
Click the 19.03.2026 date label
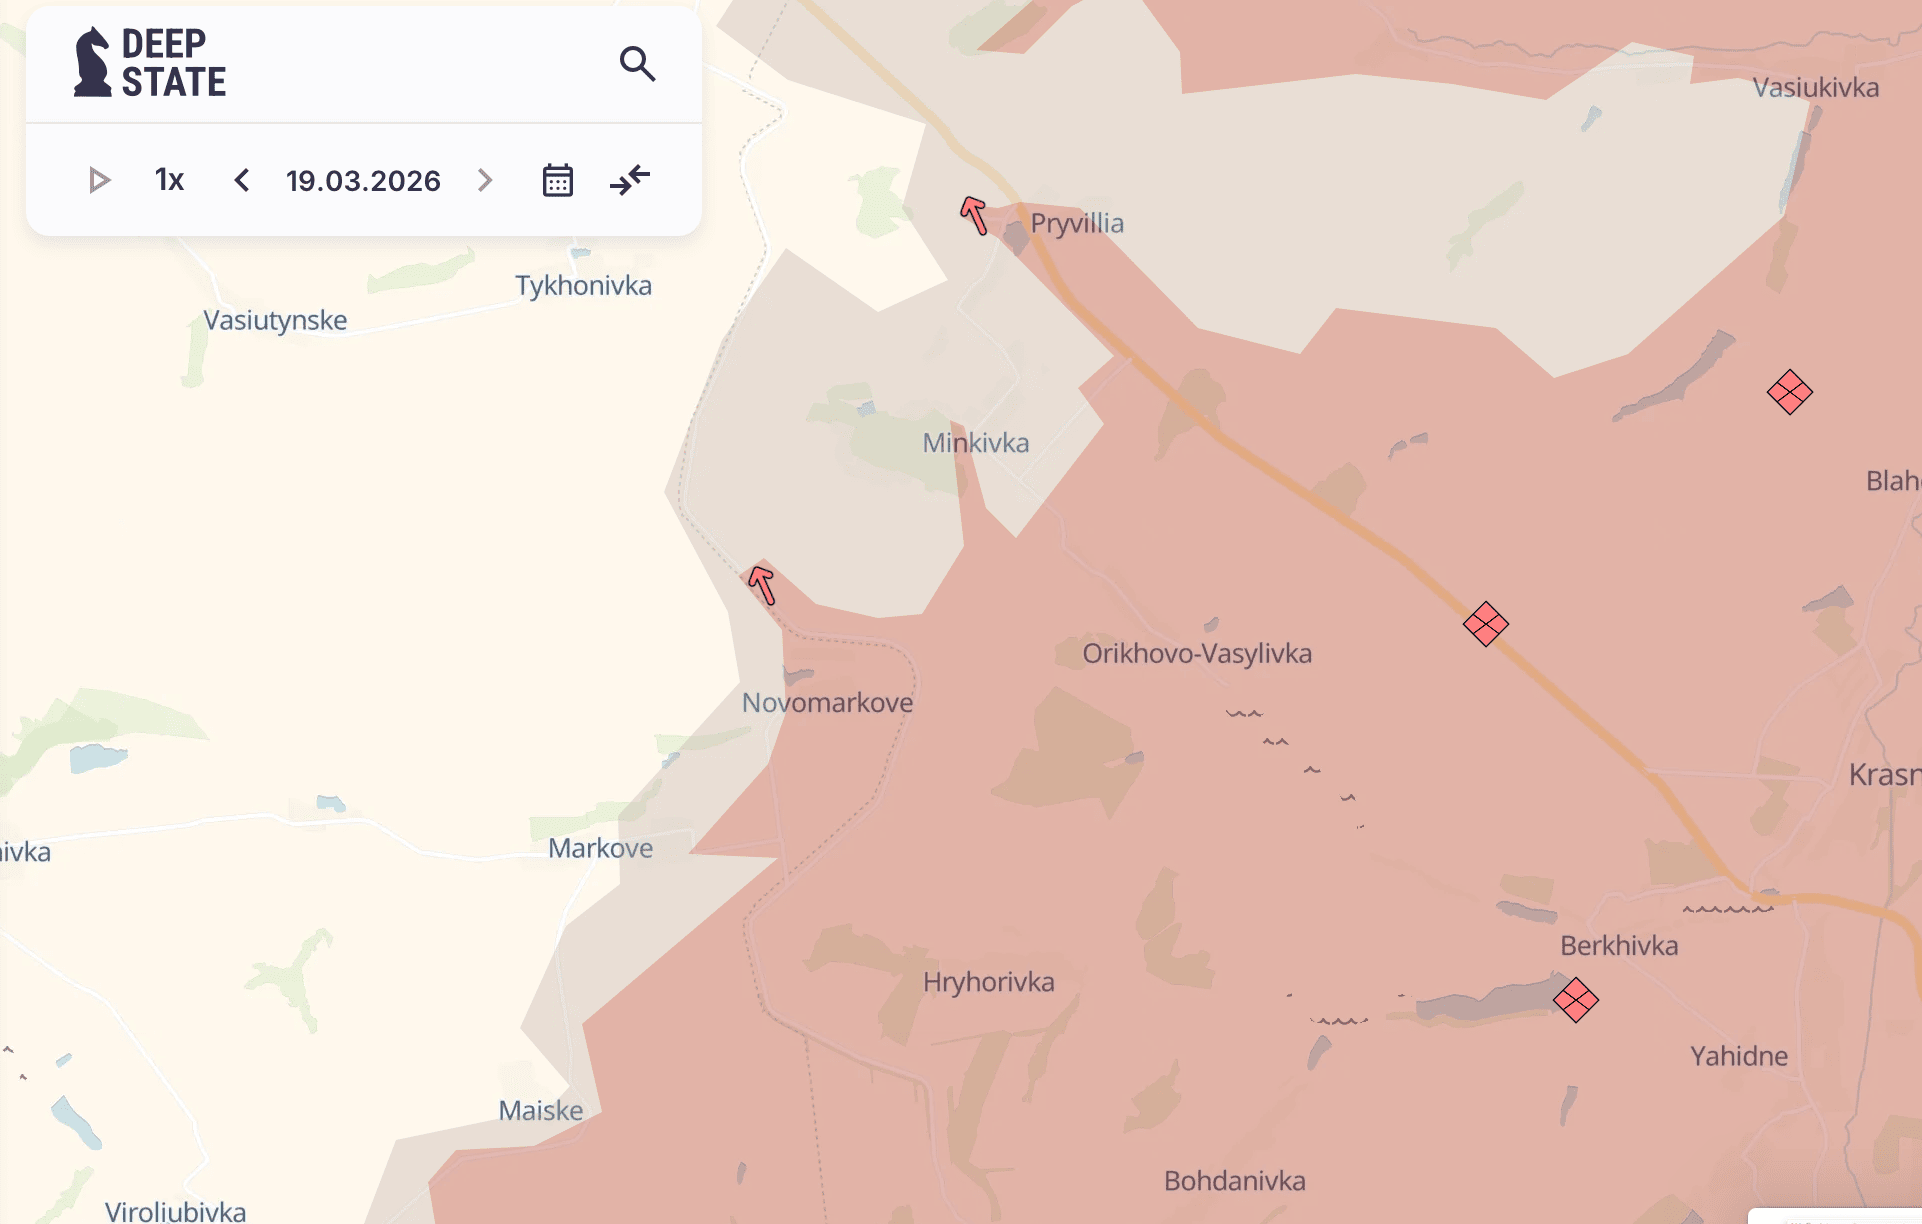(x=363, y=181)
